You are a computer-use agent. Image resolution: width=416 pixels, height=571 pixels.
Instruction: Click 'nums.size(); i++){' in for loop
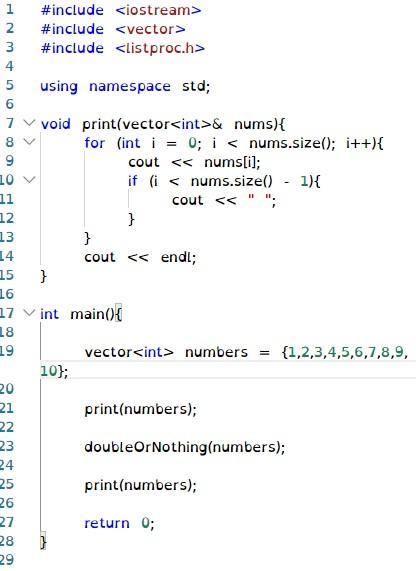click(316, 143)
